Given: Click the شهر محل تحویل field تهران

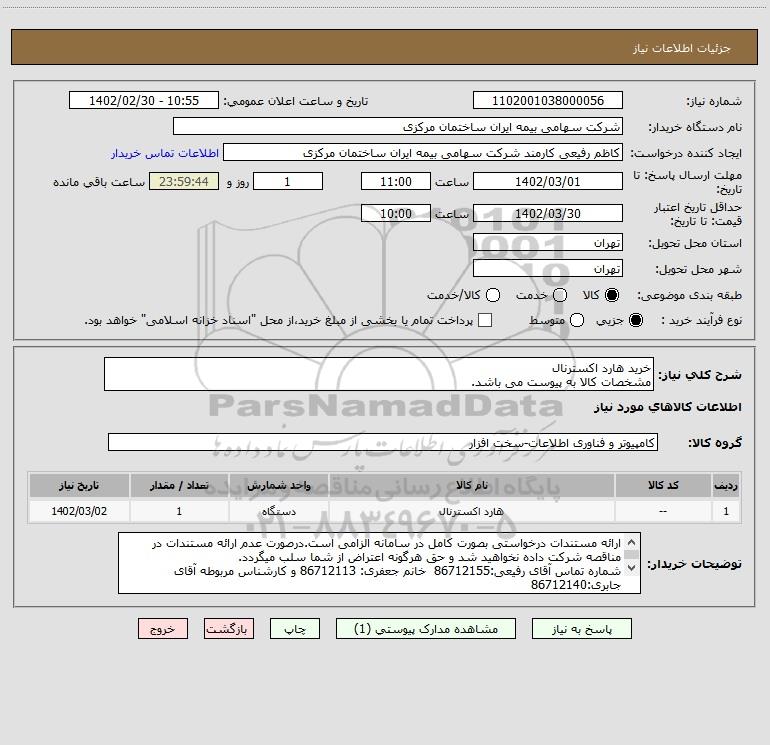Looking at the screenshot, I should [548, 269].
